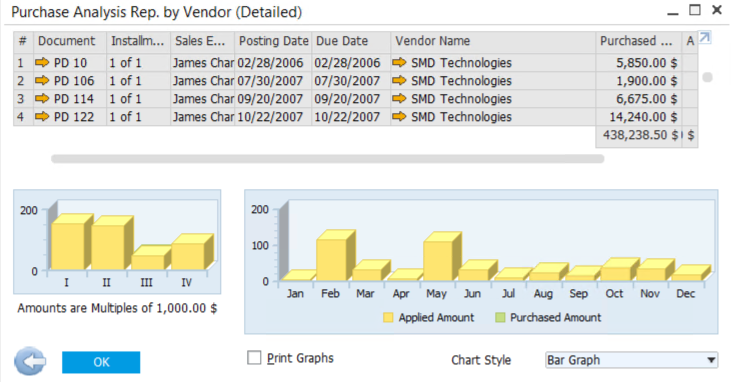Open vendor link arrow in row 2

[399, 81]
